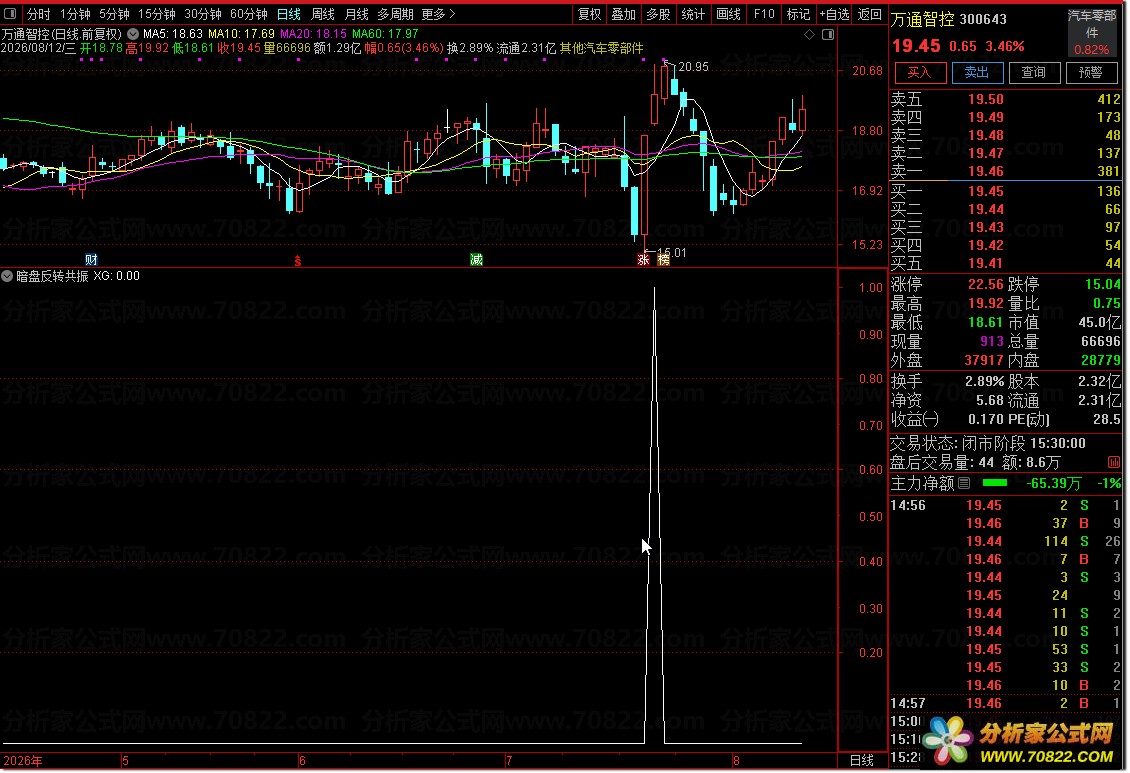
Task: Switch to 月线 monthly chart
Action: [x=357, y=14]
